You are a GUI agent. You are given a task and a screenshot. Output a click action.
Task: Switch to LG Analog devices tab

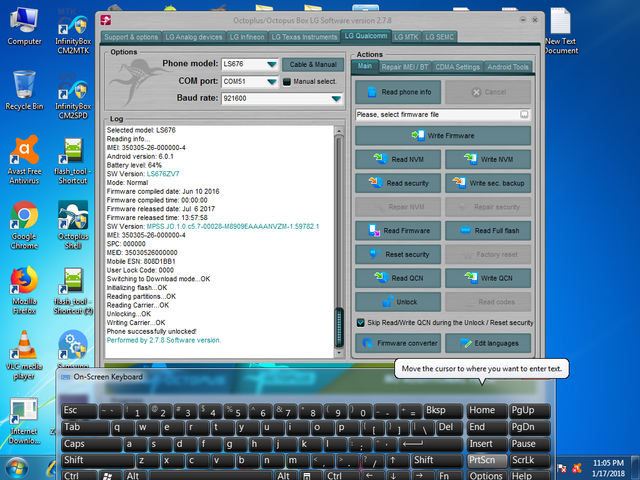coord(194,37)
